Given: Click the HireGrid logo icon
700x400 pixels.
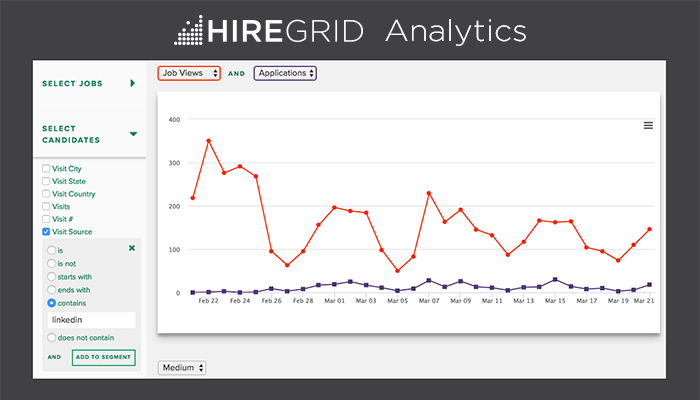Looking at the screenshot, I should click(188, 30).
